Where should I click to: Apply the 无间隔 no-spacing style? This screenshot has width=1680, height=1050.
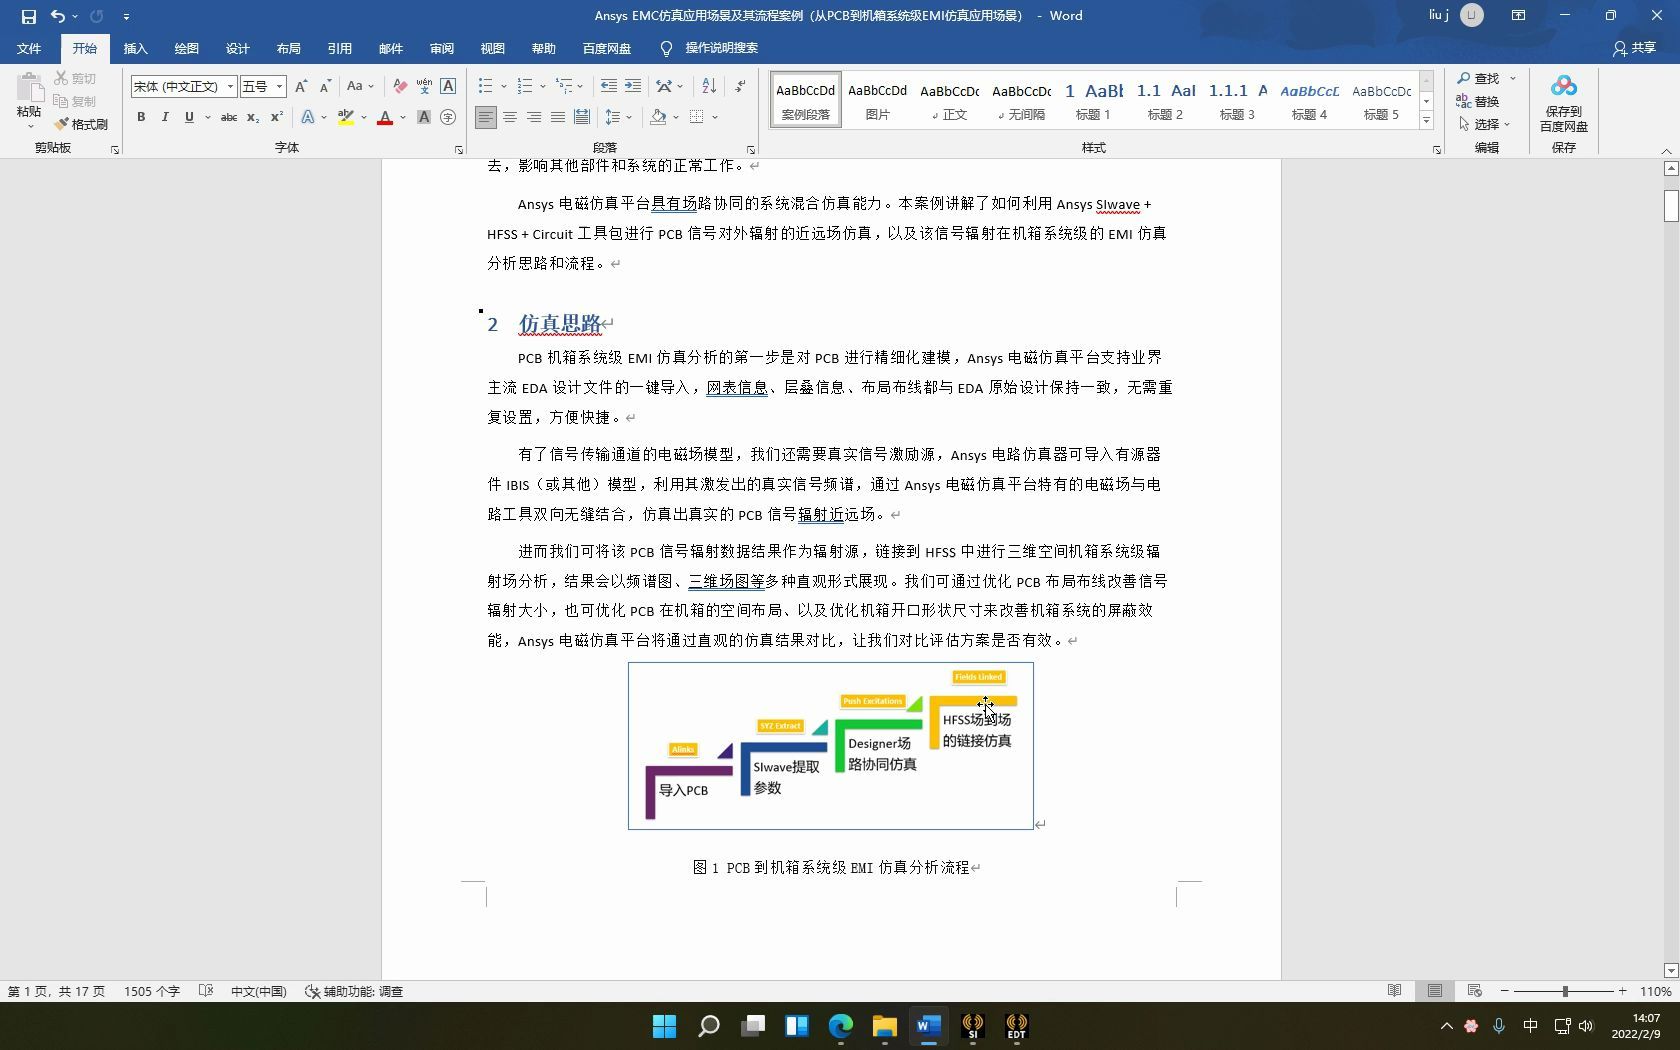[x=1021, y=100]
